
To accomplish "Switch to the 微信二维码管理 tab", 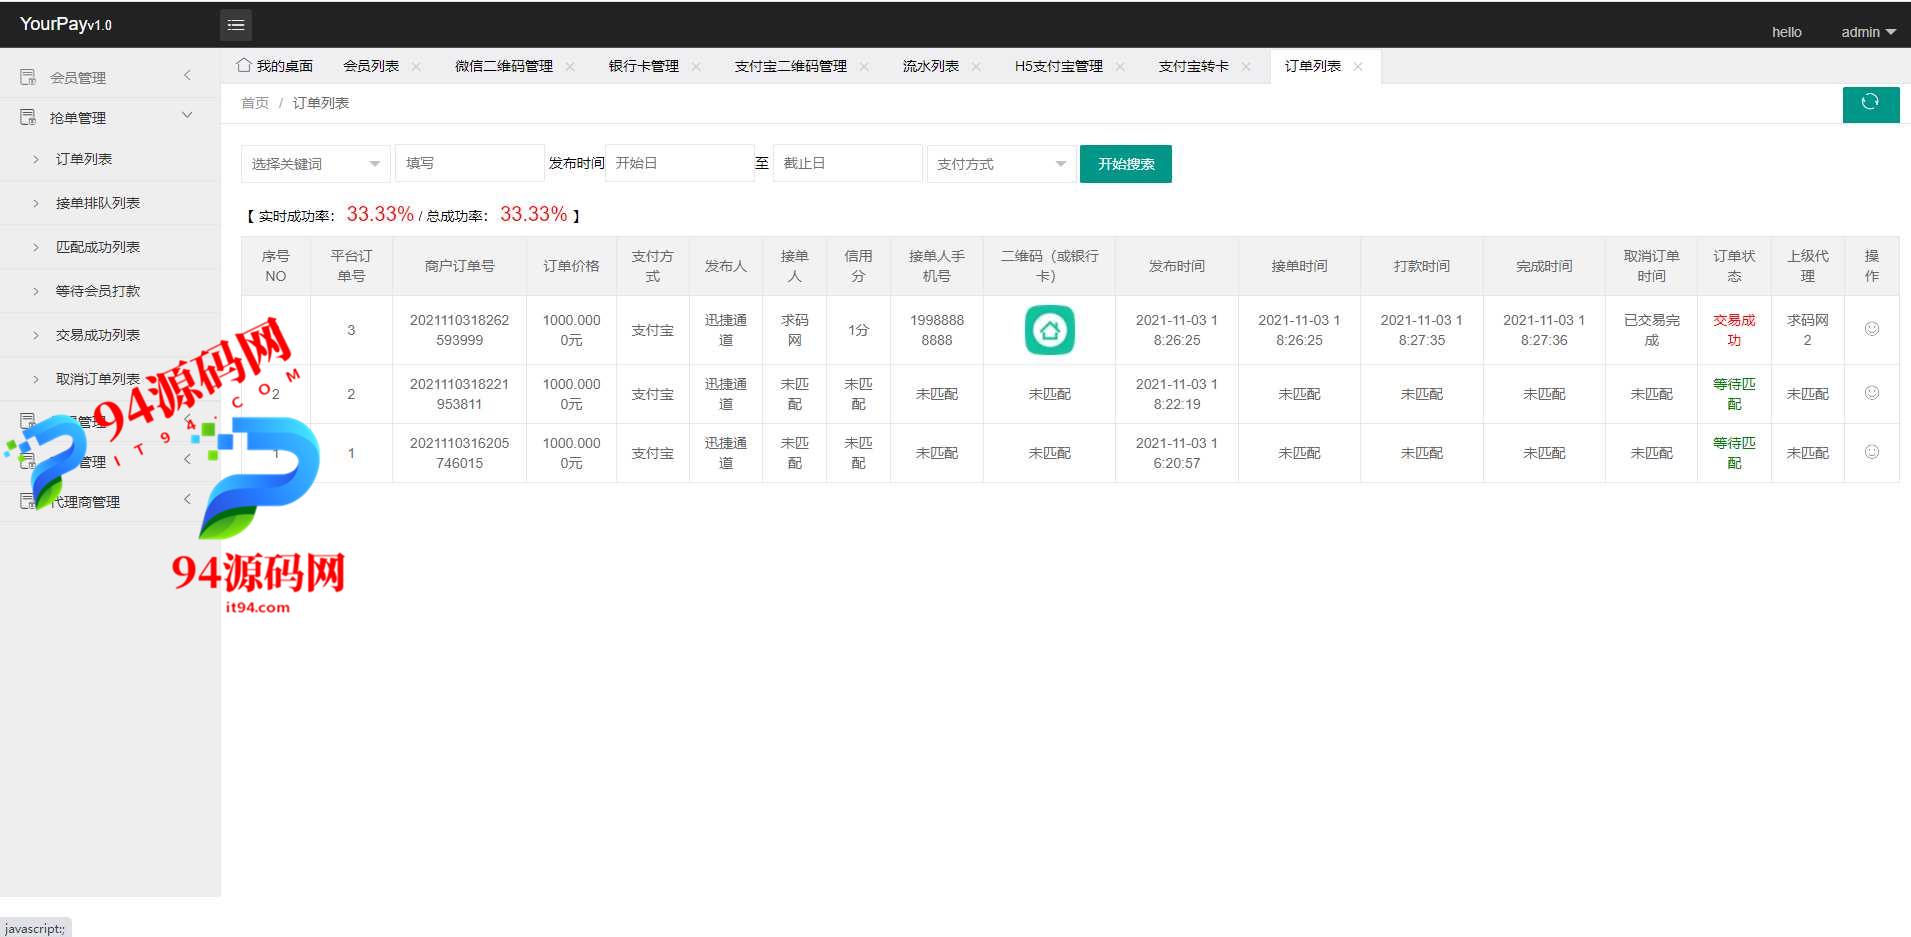I will [x=504, y=66].
